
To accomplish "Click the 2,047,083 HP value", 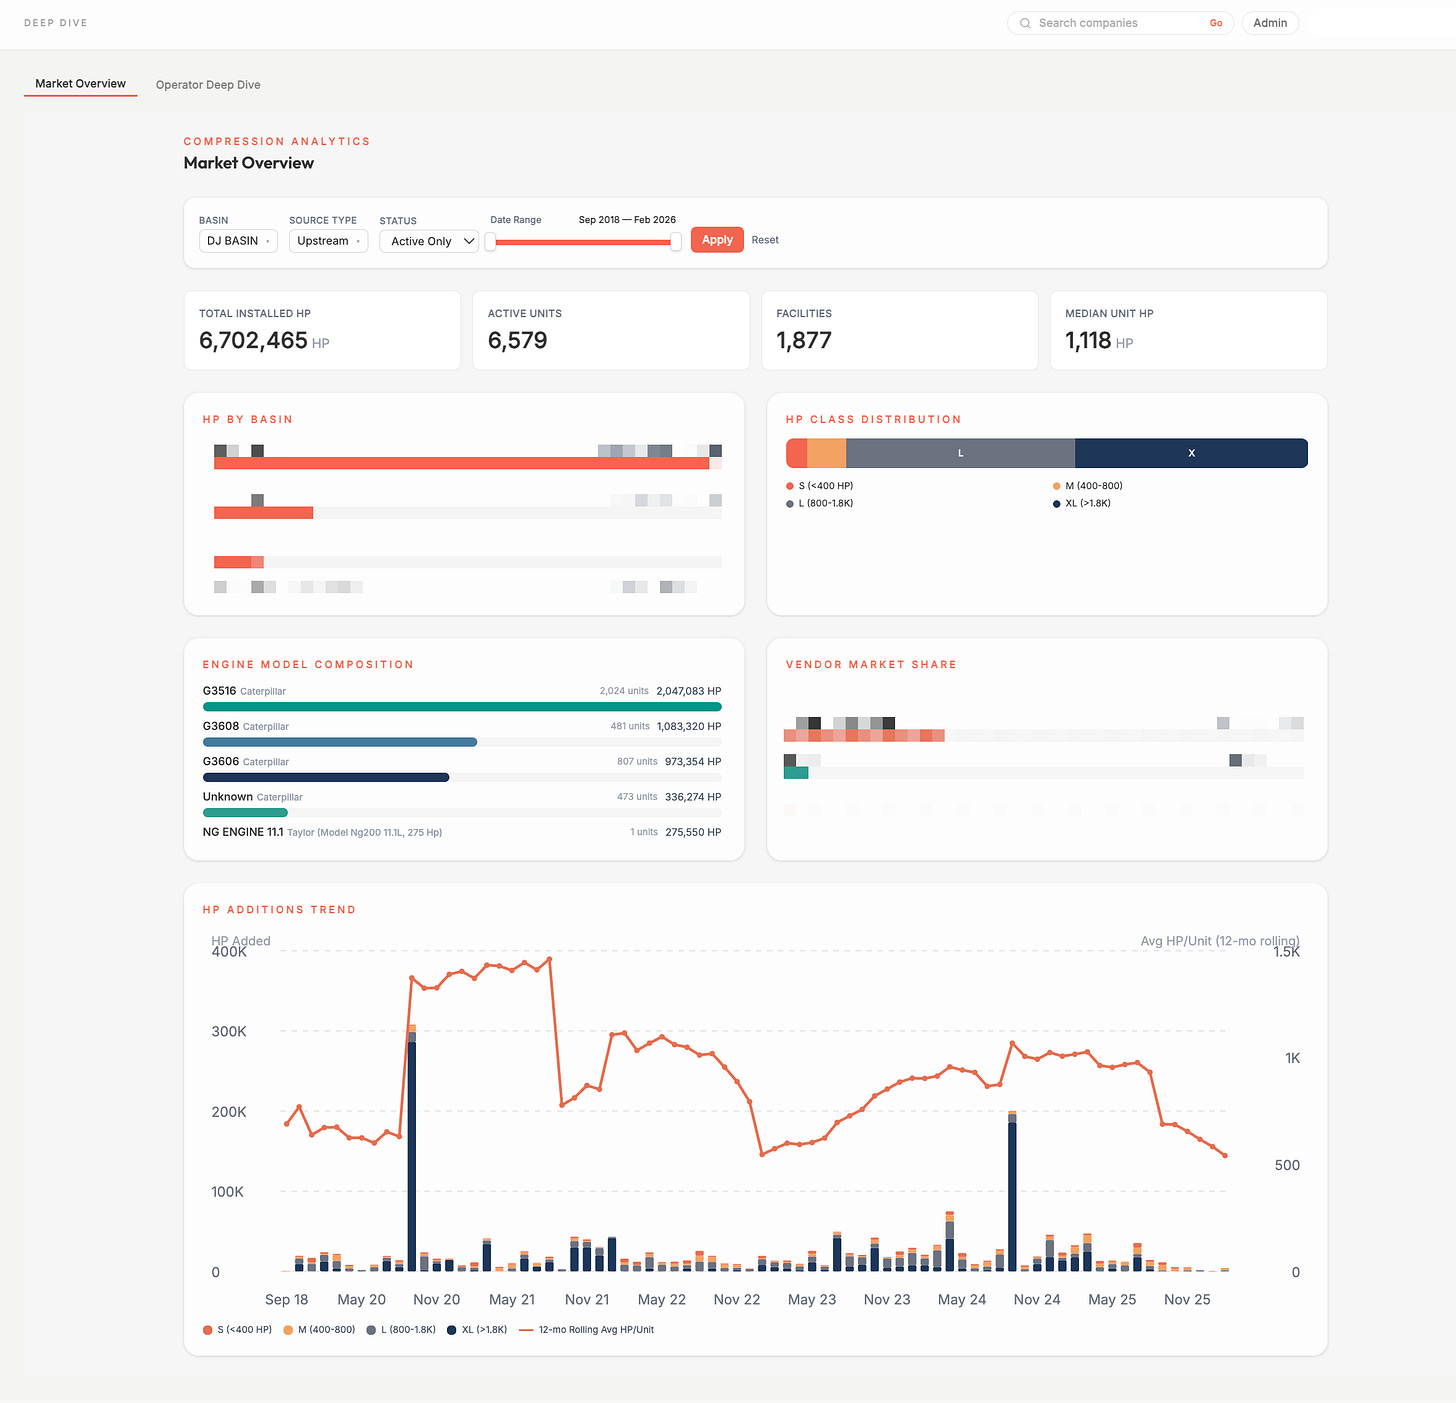I will pos(689,691).
